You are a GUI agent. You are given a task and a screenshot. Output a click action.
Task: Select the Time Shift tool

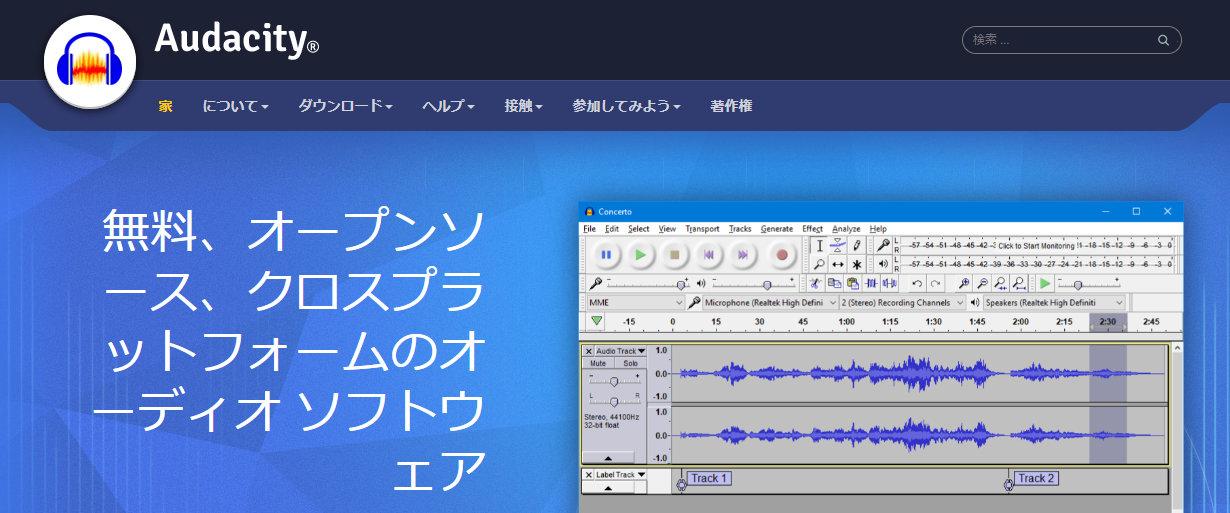tap(838, 264)
